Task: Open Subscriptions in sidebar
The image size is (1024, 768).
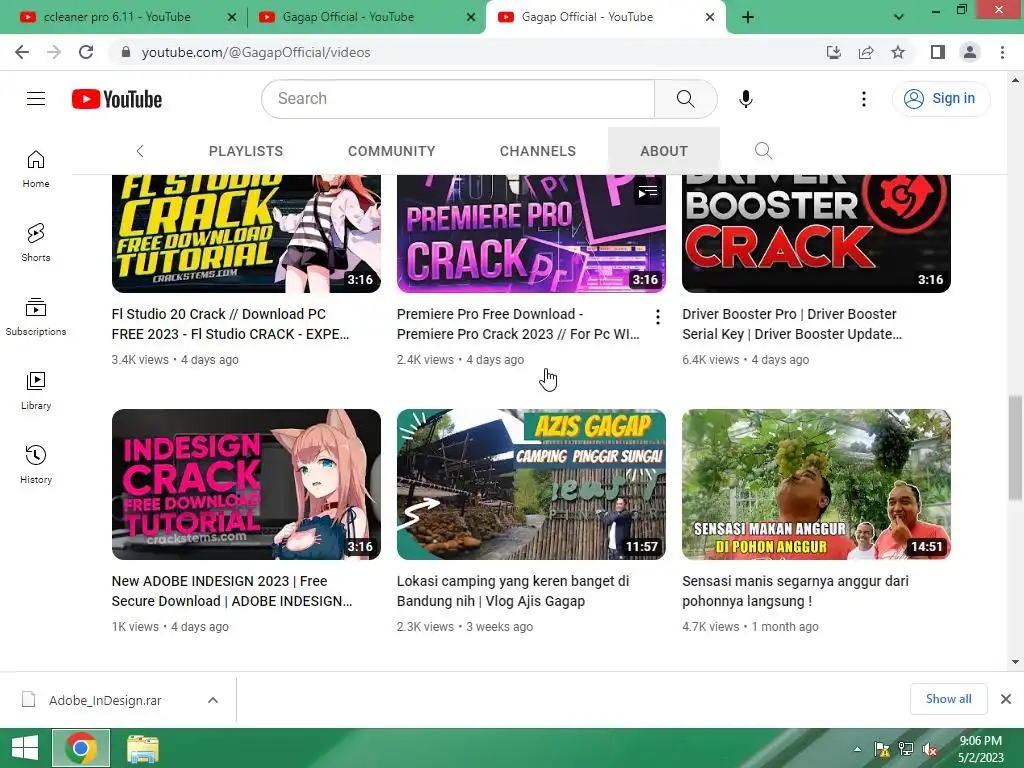Action: [36, 317]
